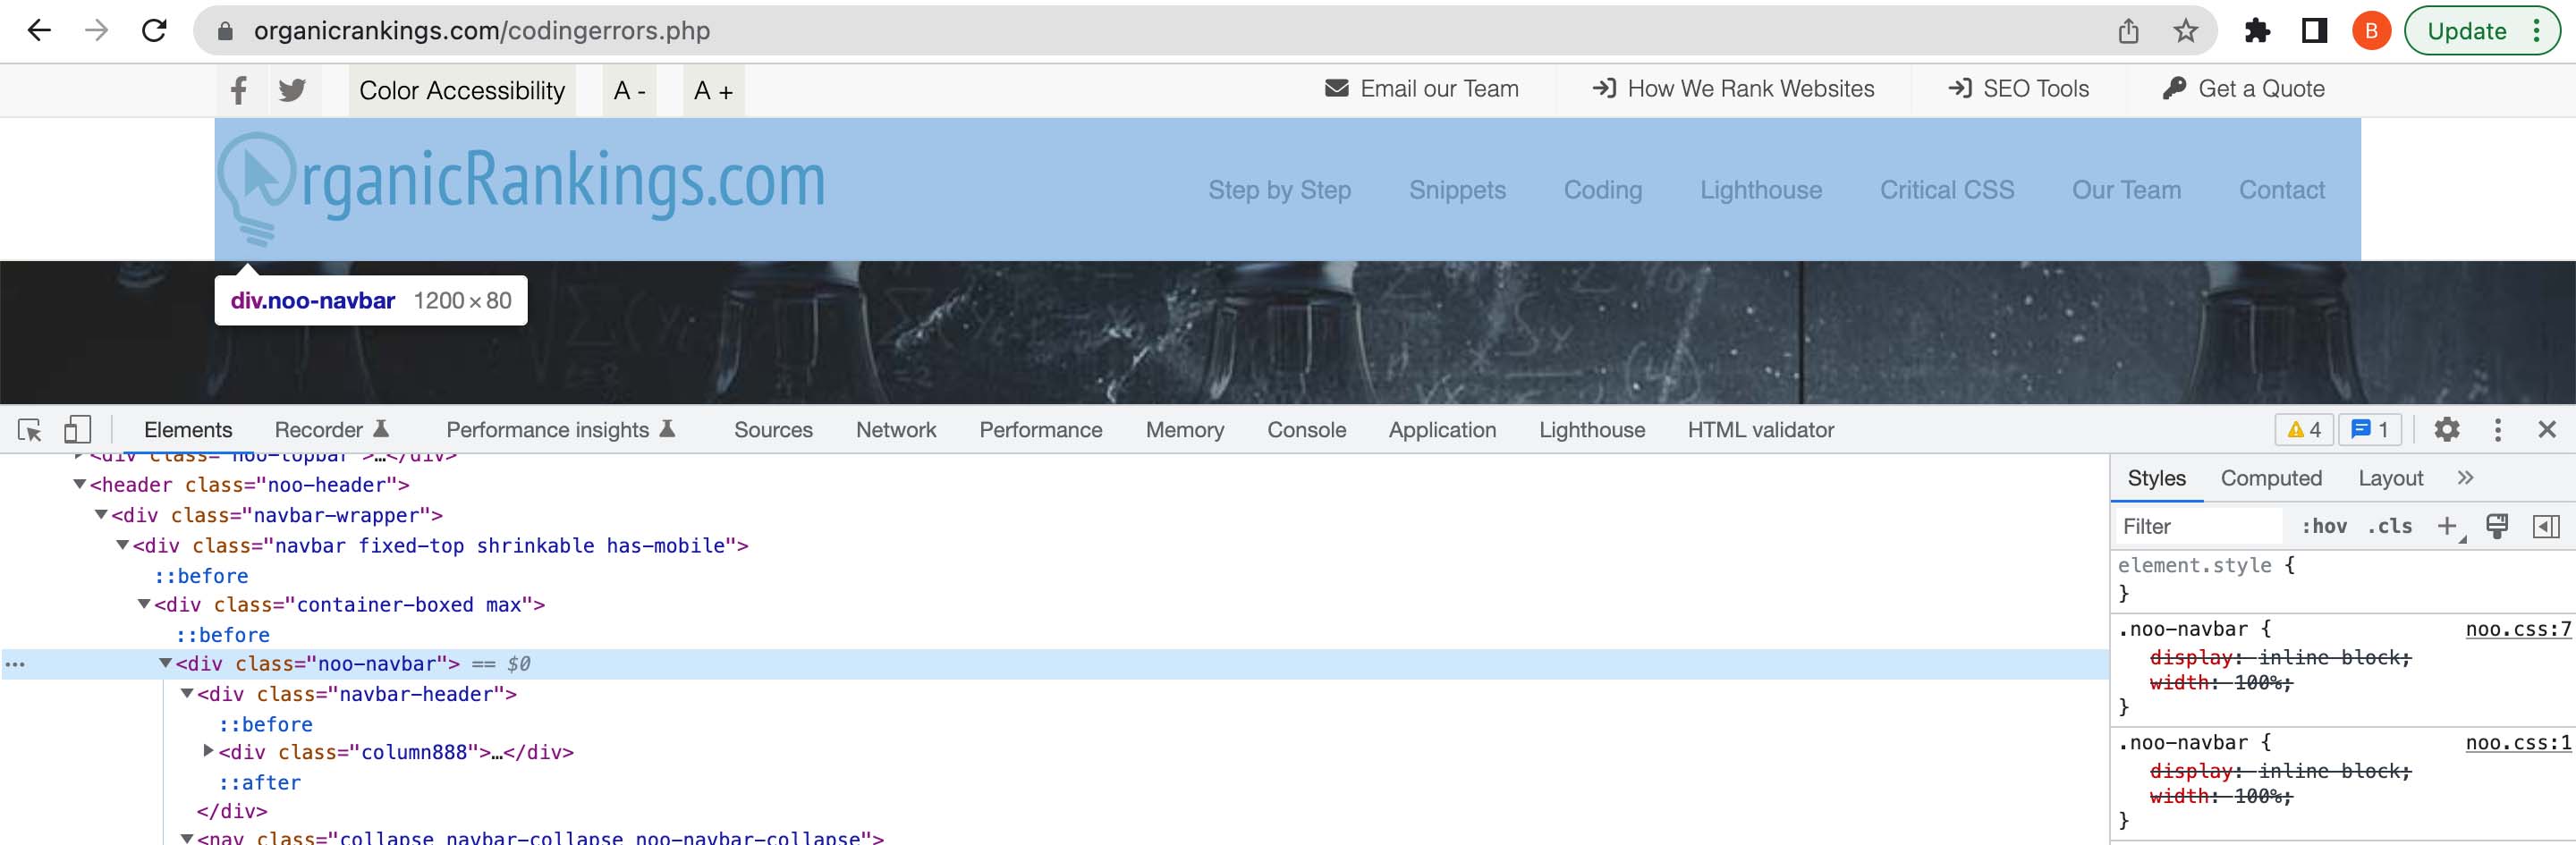This screenshot has width=2576, height=845.
Task: Click the Chrome Update button
Action: click(x=2482, y=31)
